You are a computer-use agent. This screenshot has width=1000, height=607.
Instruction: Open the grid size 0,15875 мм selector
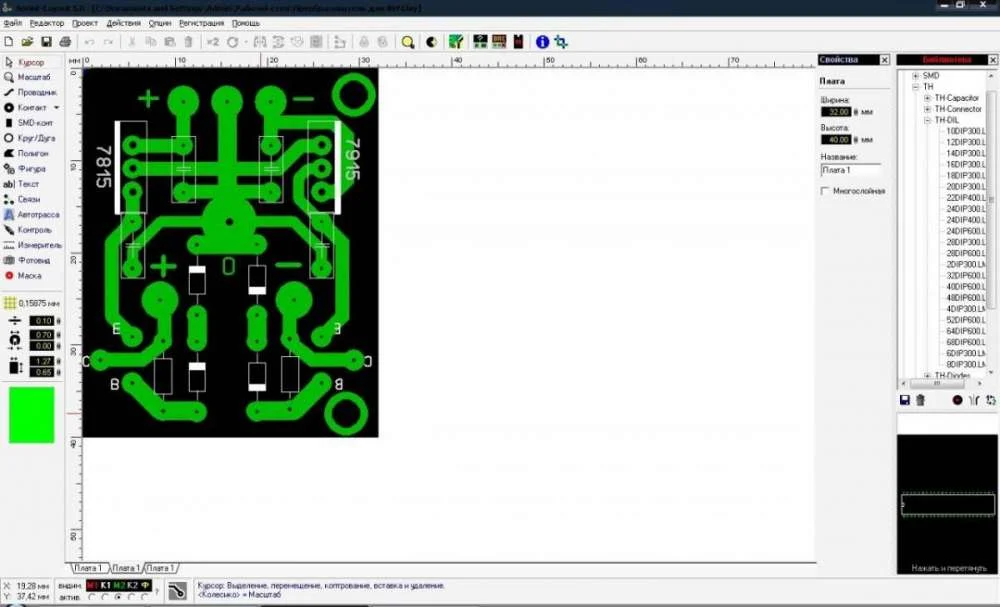point(32,304)
